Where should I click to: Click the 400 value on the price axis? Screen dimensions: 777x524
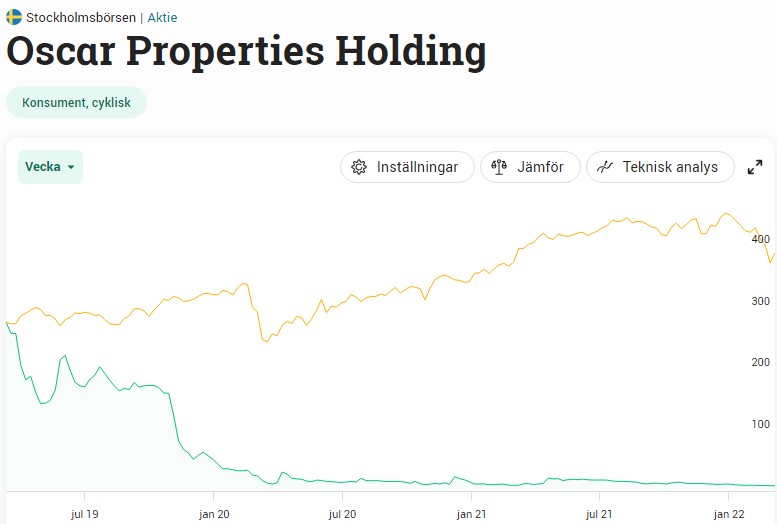click(x=760, y=239)
